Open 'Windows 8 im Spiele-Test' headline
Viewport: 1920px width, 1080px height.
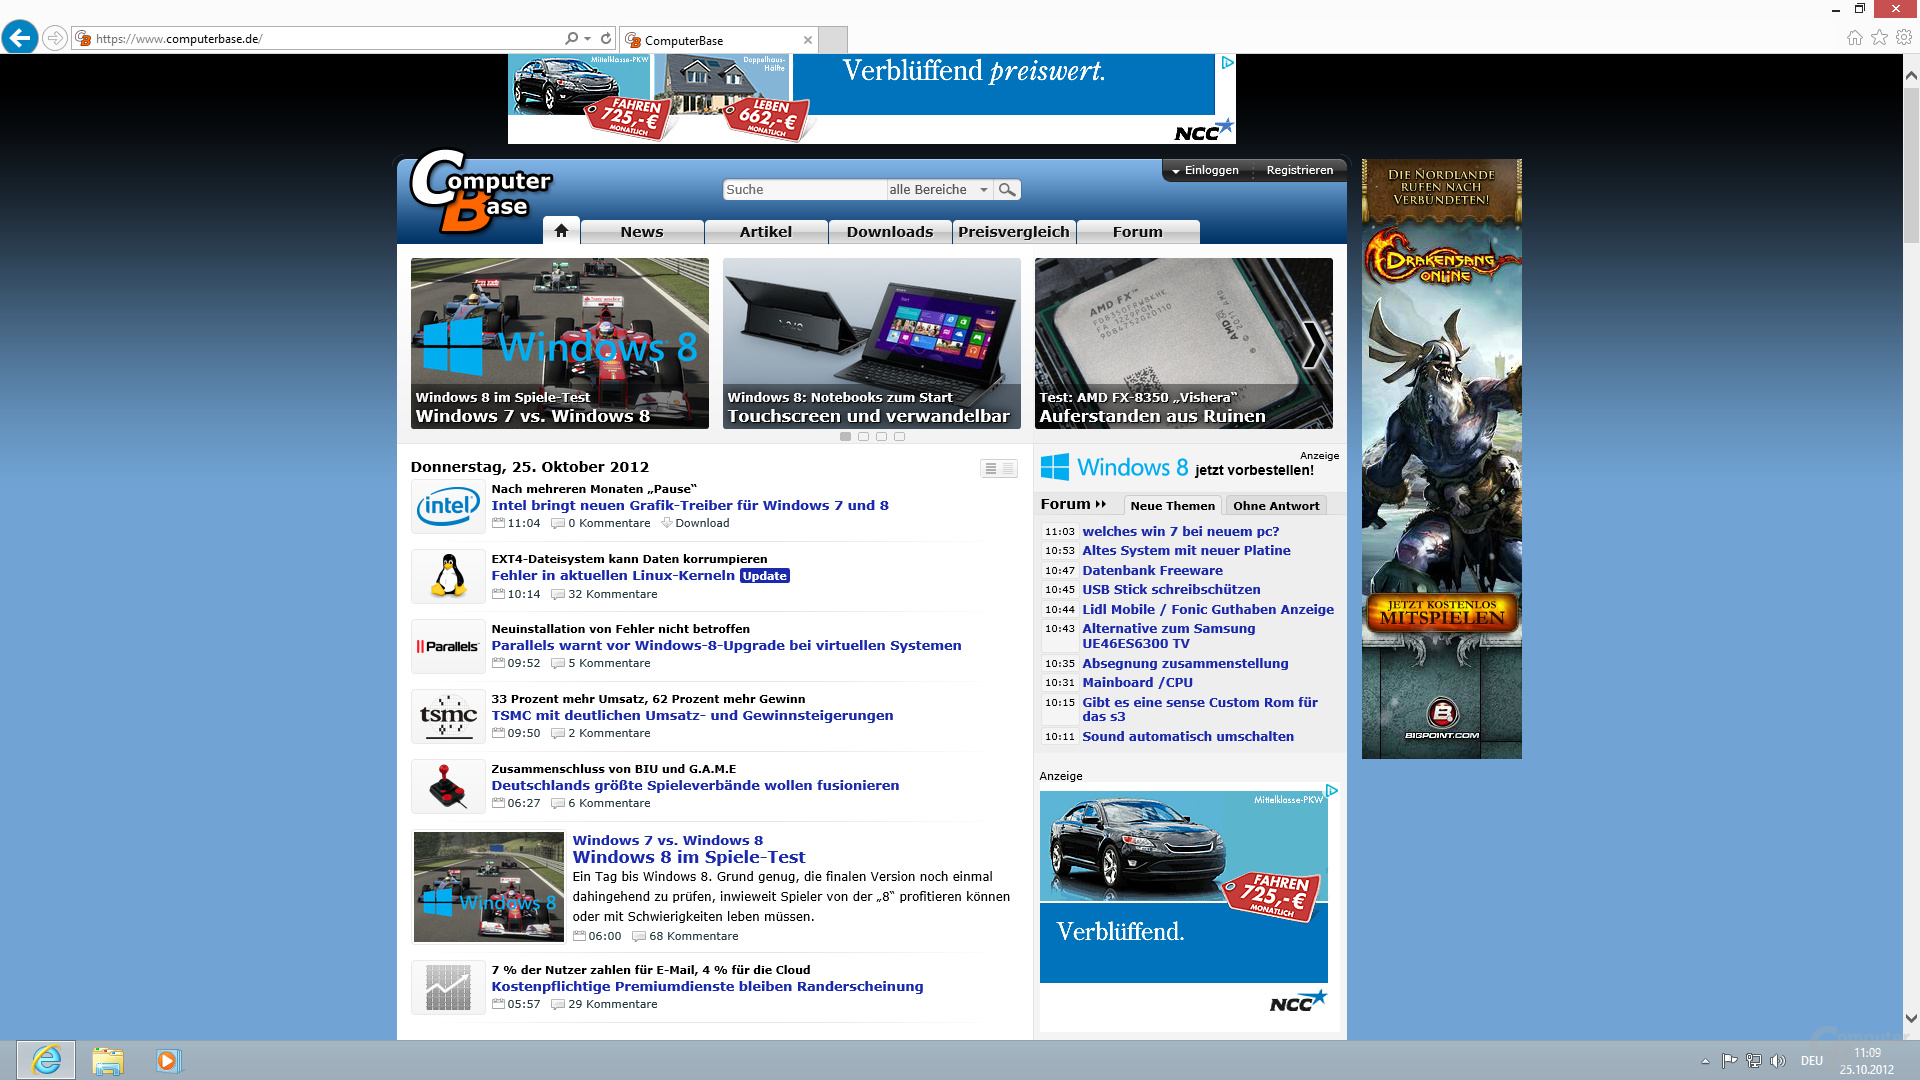coord(689,857)
